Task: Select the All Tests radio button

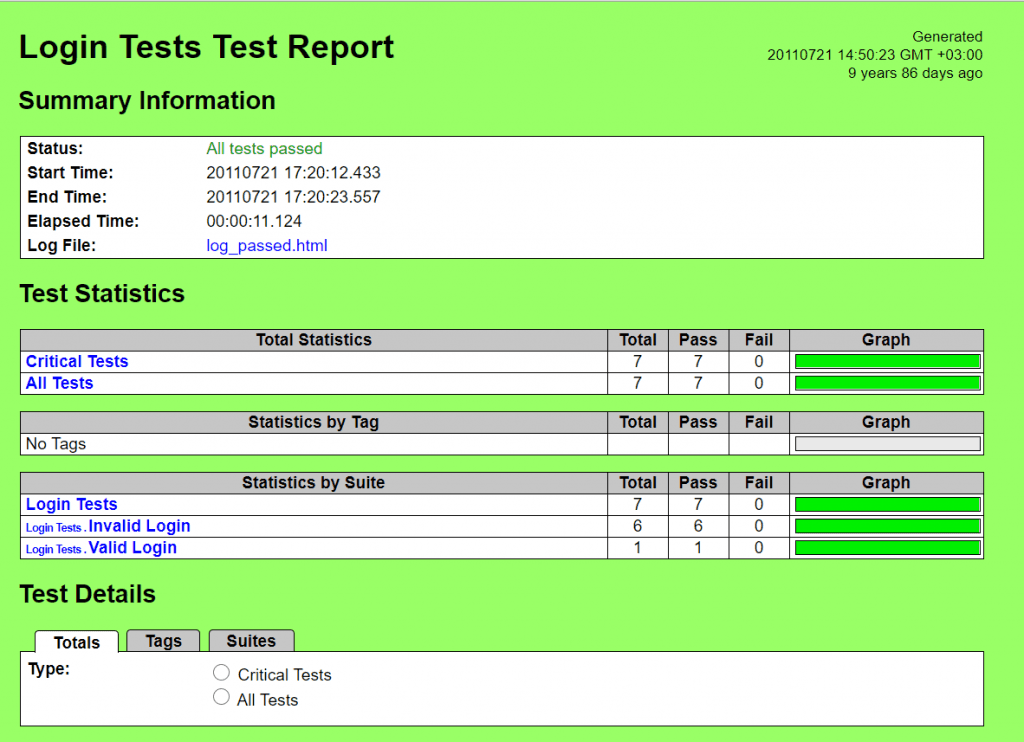Action: 221,696
